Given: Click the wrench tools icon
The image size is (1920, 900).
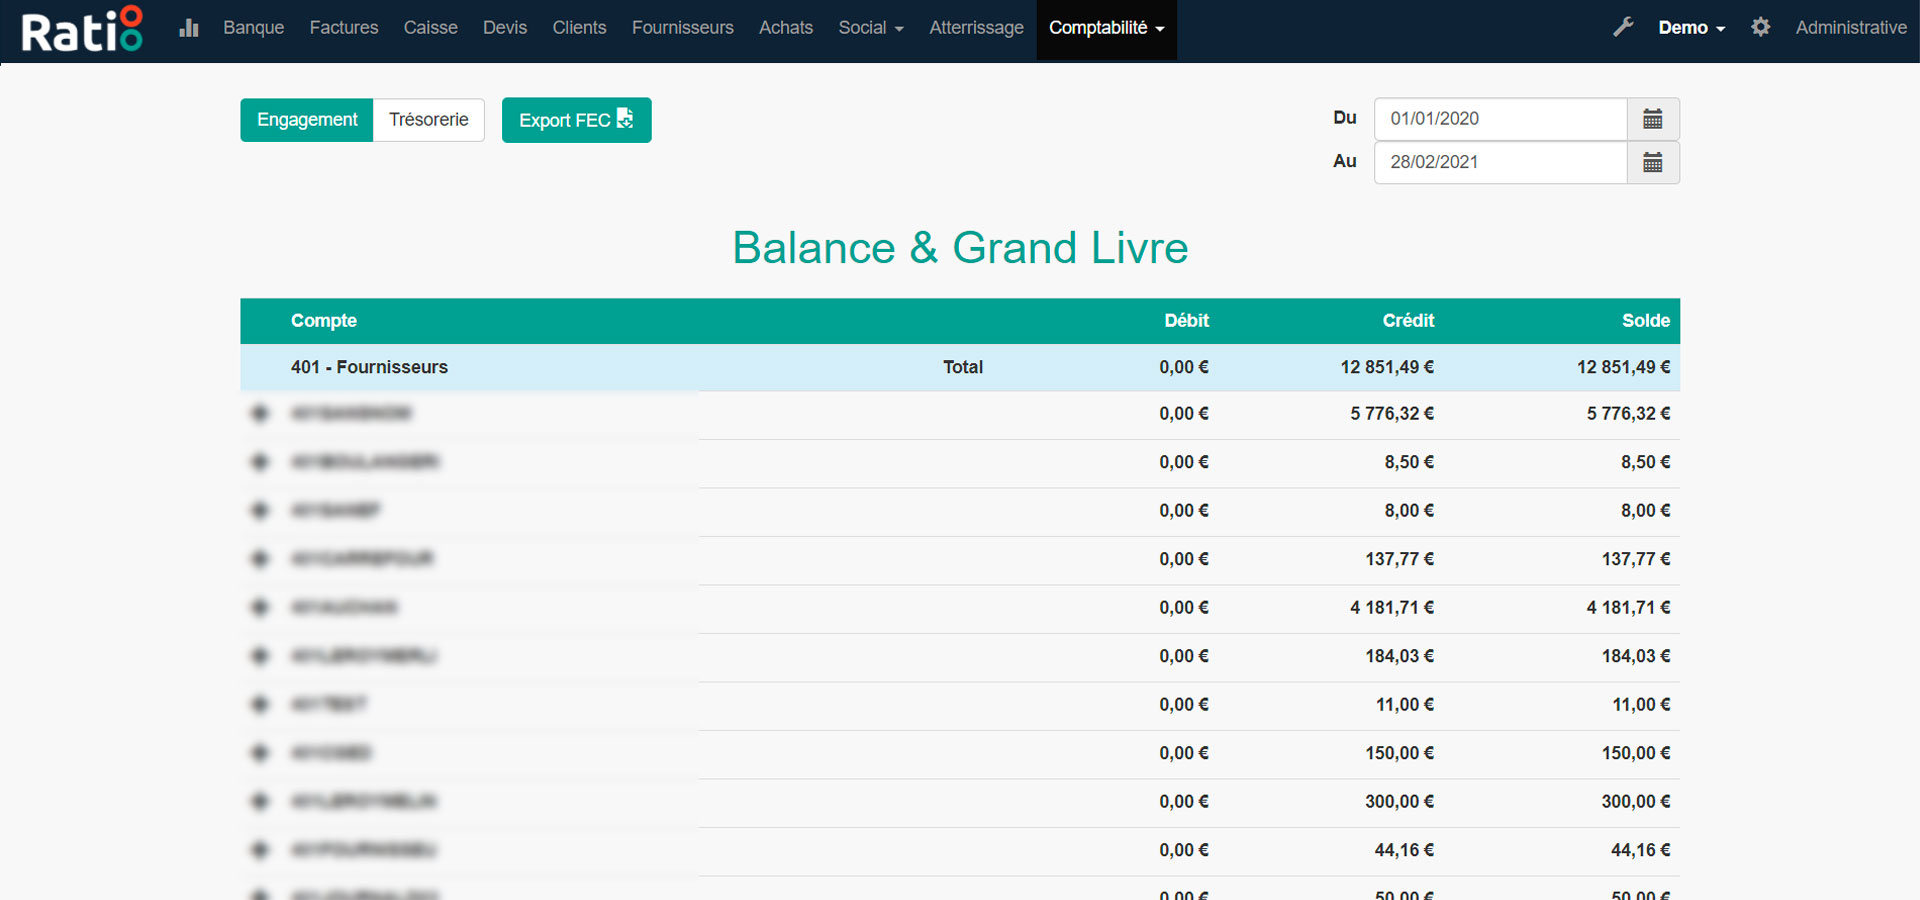Looking at the screenshot, I should [x=1623, y=28].
